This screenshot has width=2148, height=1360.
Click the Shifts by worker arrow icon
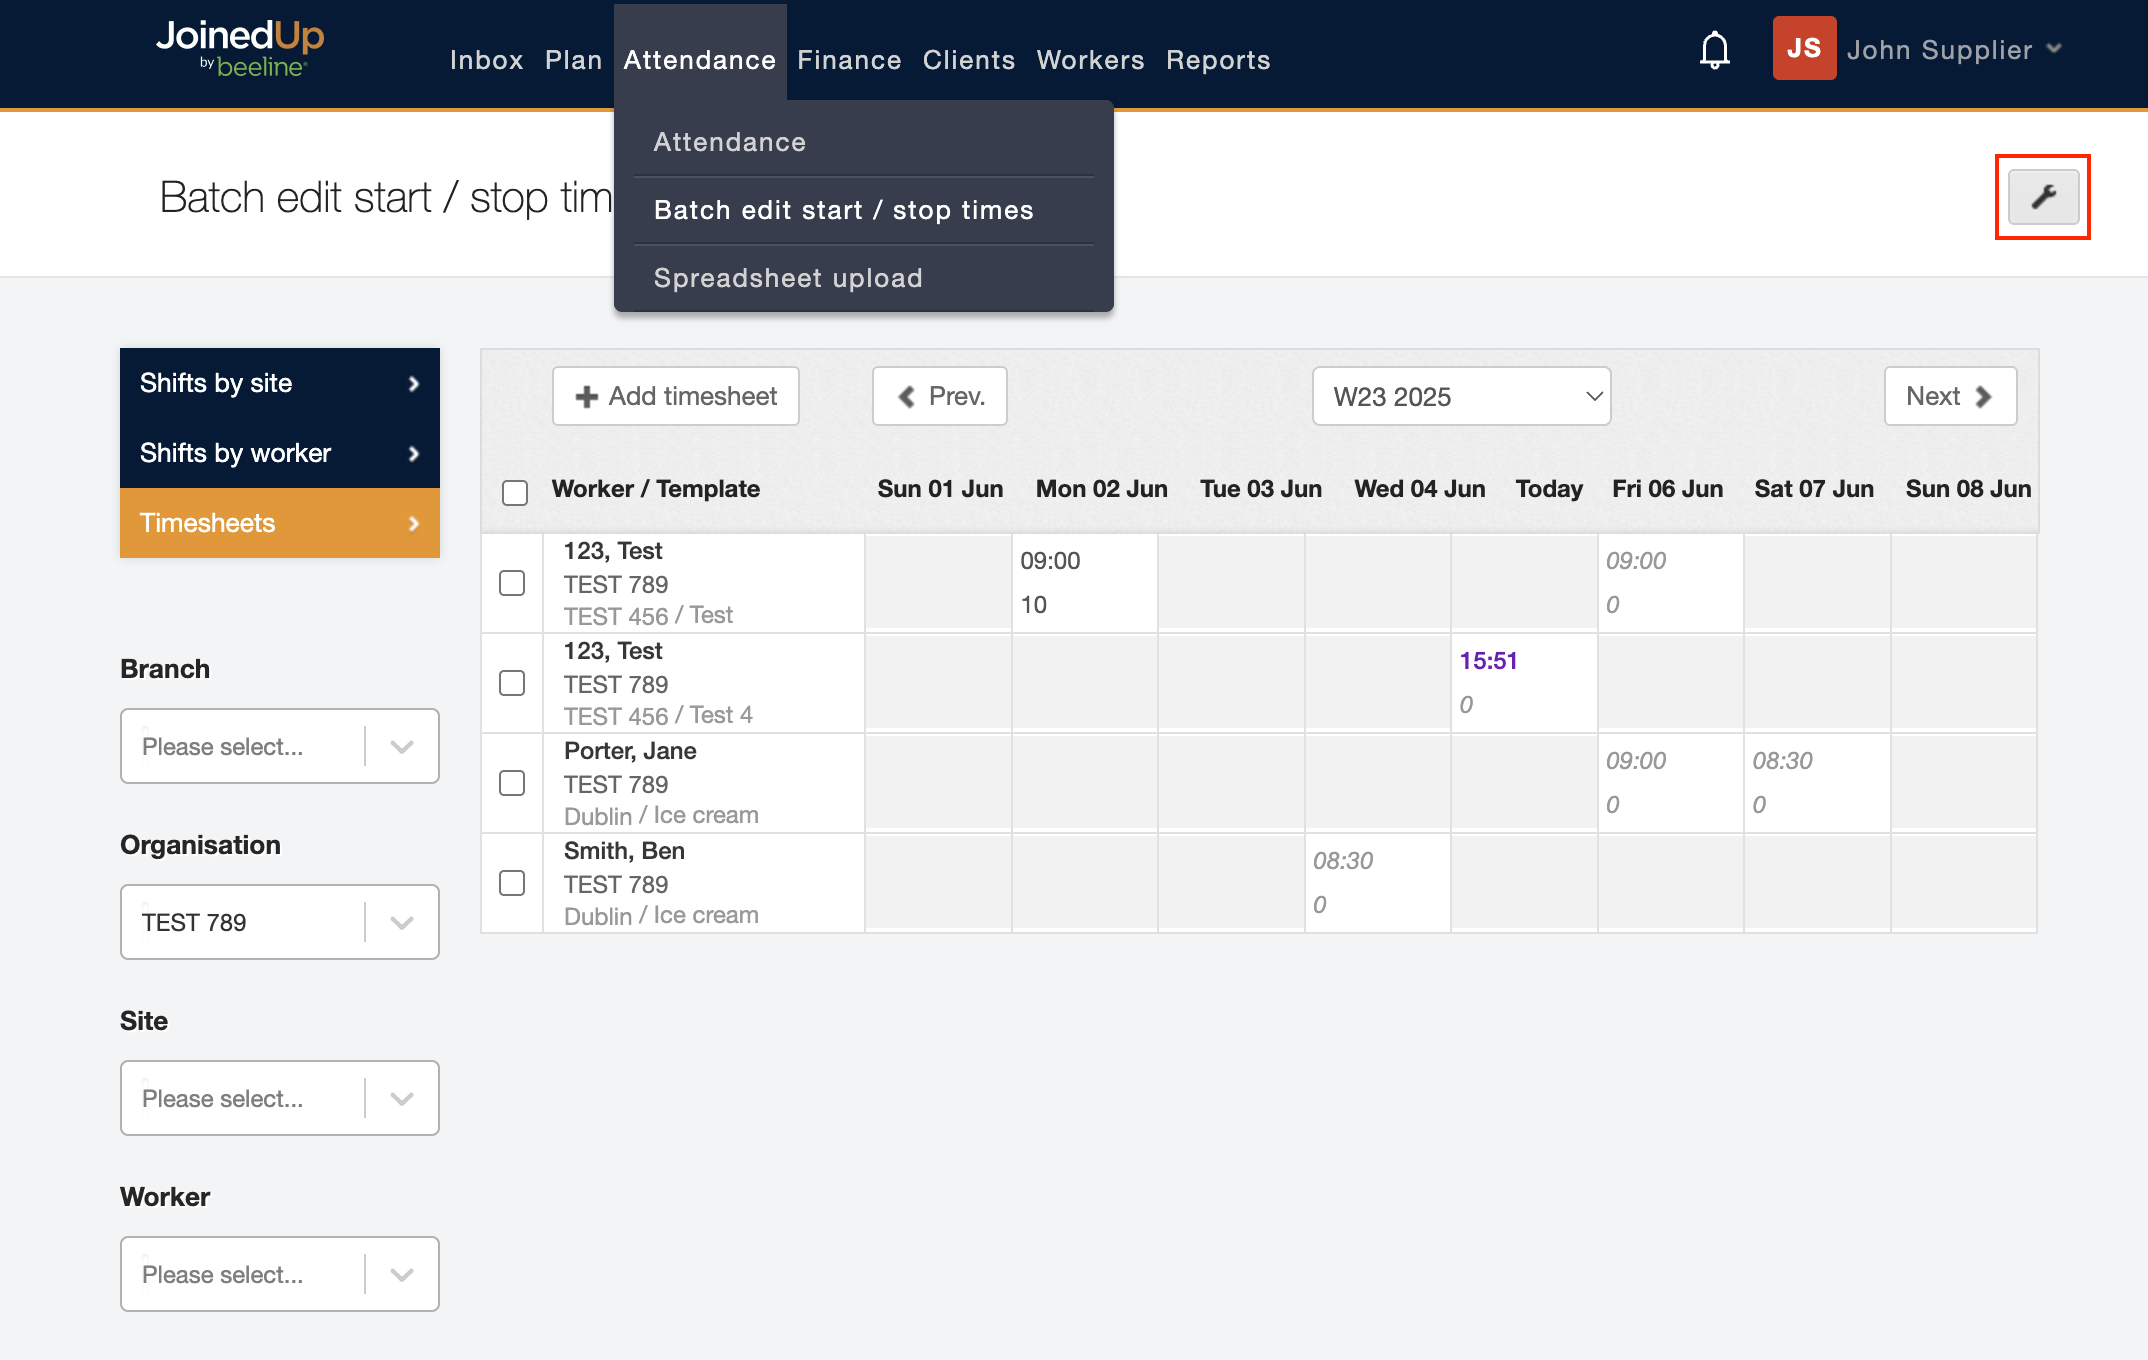[414, 454]
